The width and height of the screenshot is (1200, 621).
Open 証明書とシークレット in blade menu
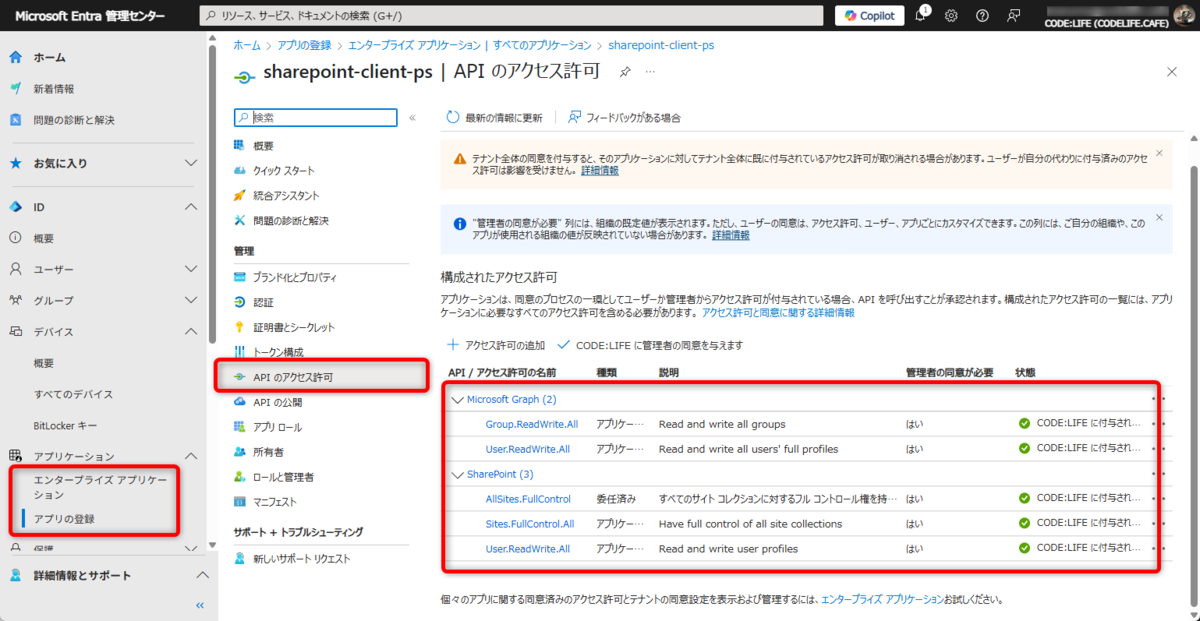tap(294, 327)
